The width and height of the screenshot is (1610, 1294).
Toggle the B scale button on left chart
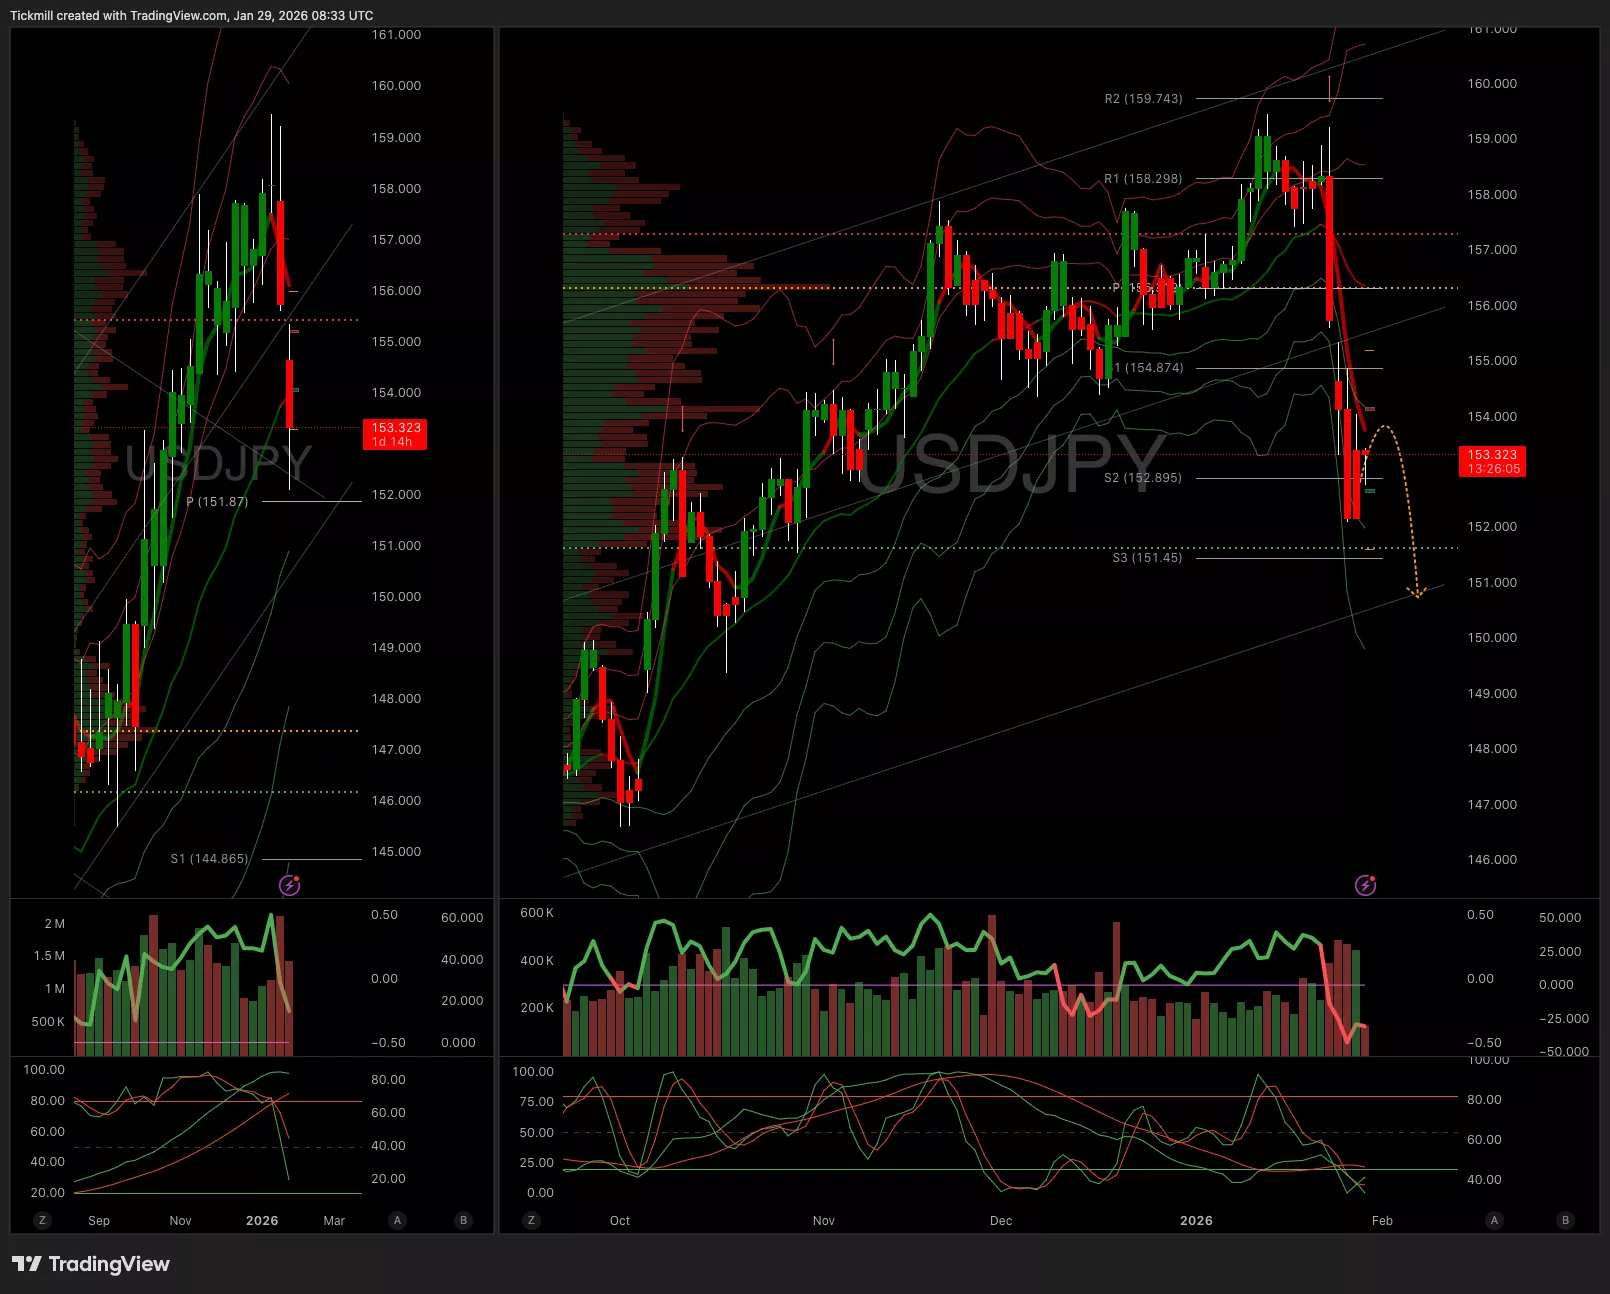click(x=463, y=1220)
